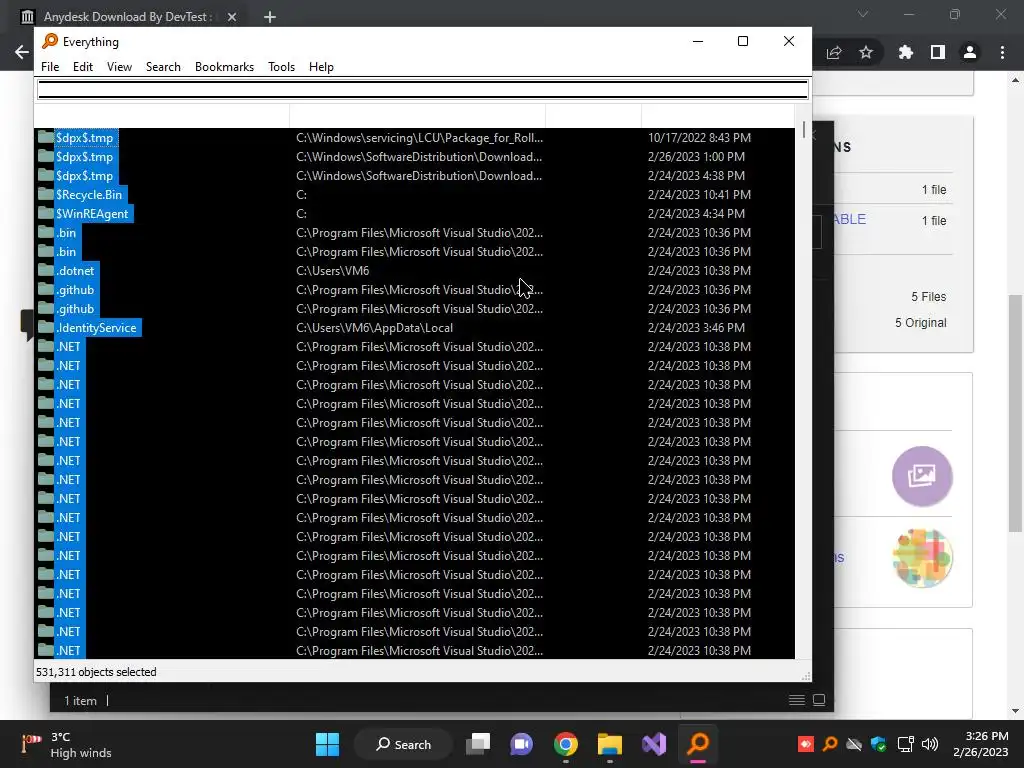Open the Edit menu in Everything
Image resolution: width=1024 pixels, height=768 pixels.
[82, 67]
